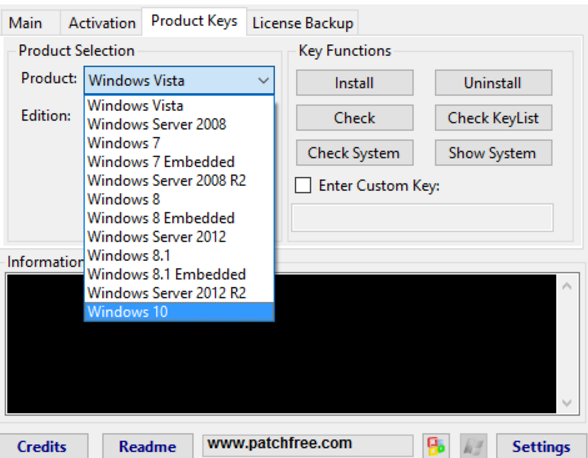This screenshot has height=458, width=588.
Task: Open the Readme button
Action: tap(148, 446)
